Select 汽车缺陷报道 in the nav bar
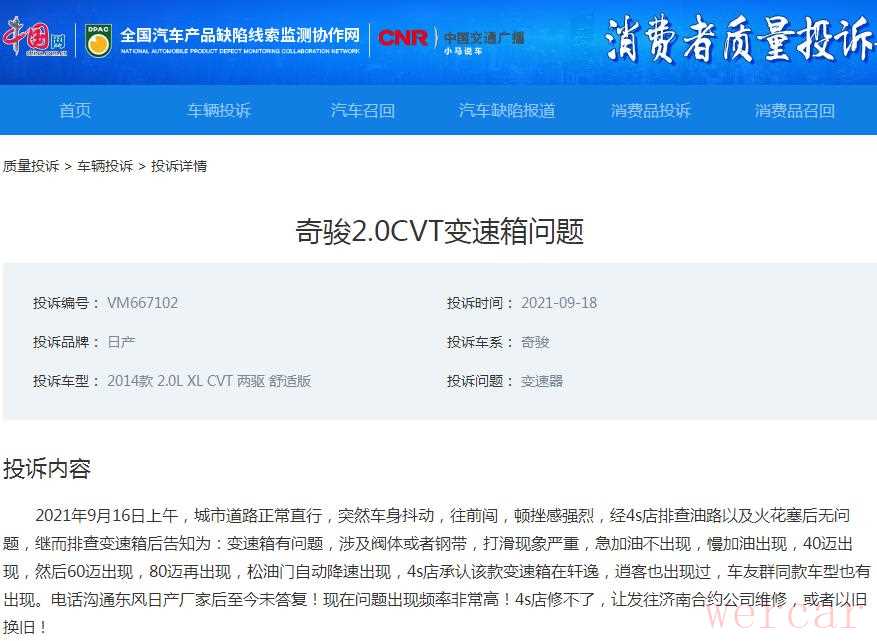The height and width of the screenshot is (641, 877). point(507,110)
